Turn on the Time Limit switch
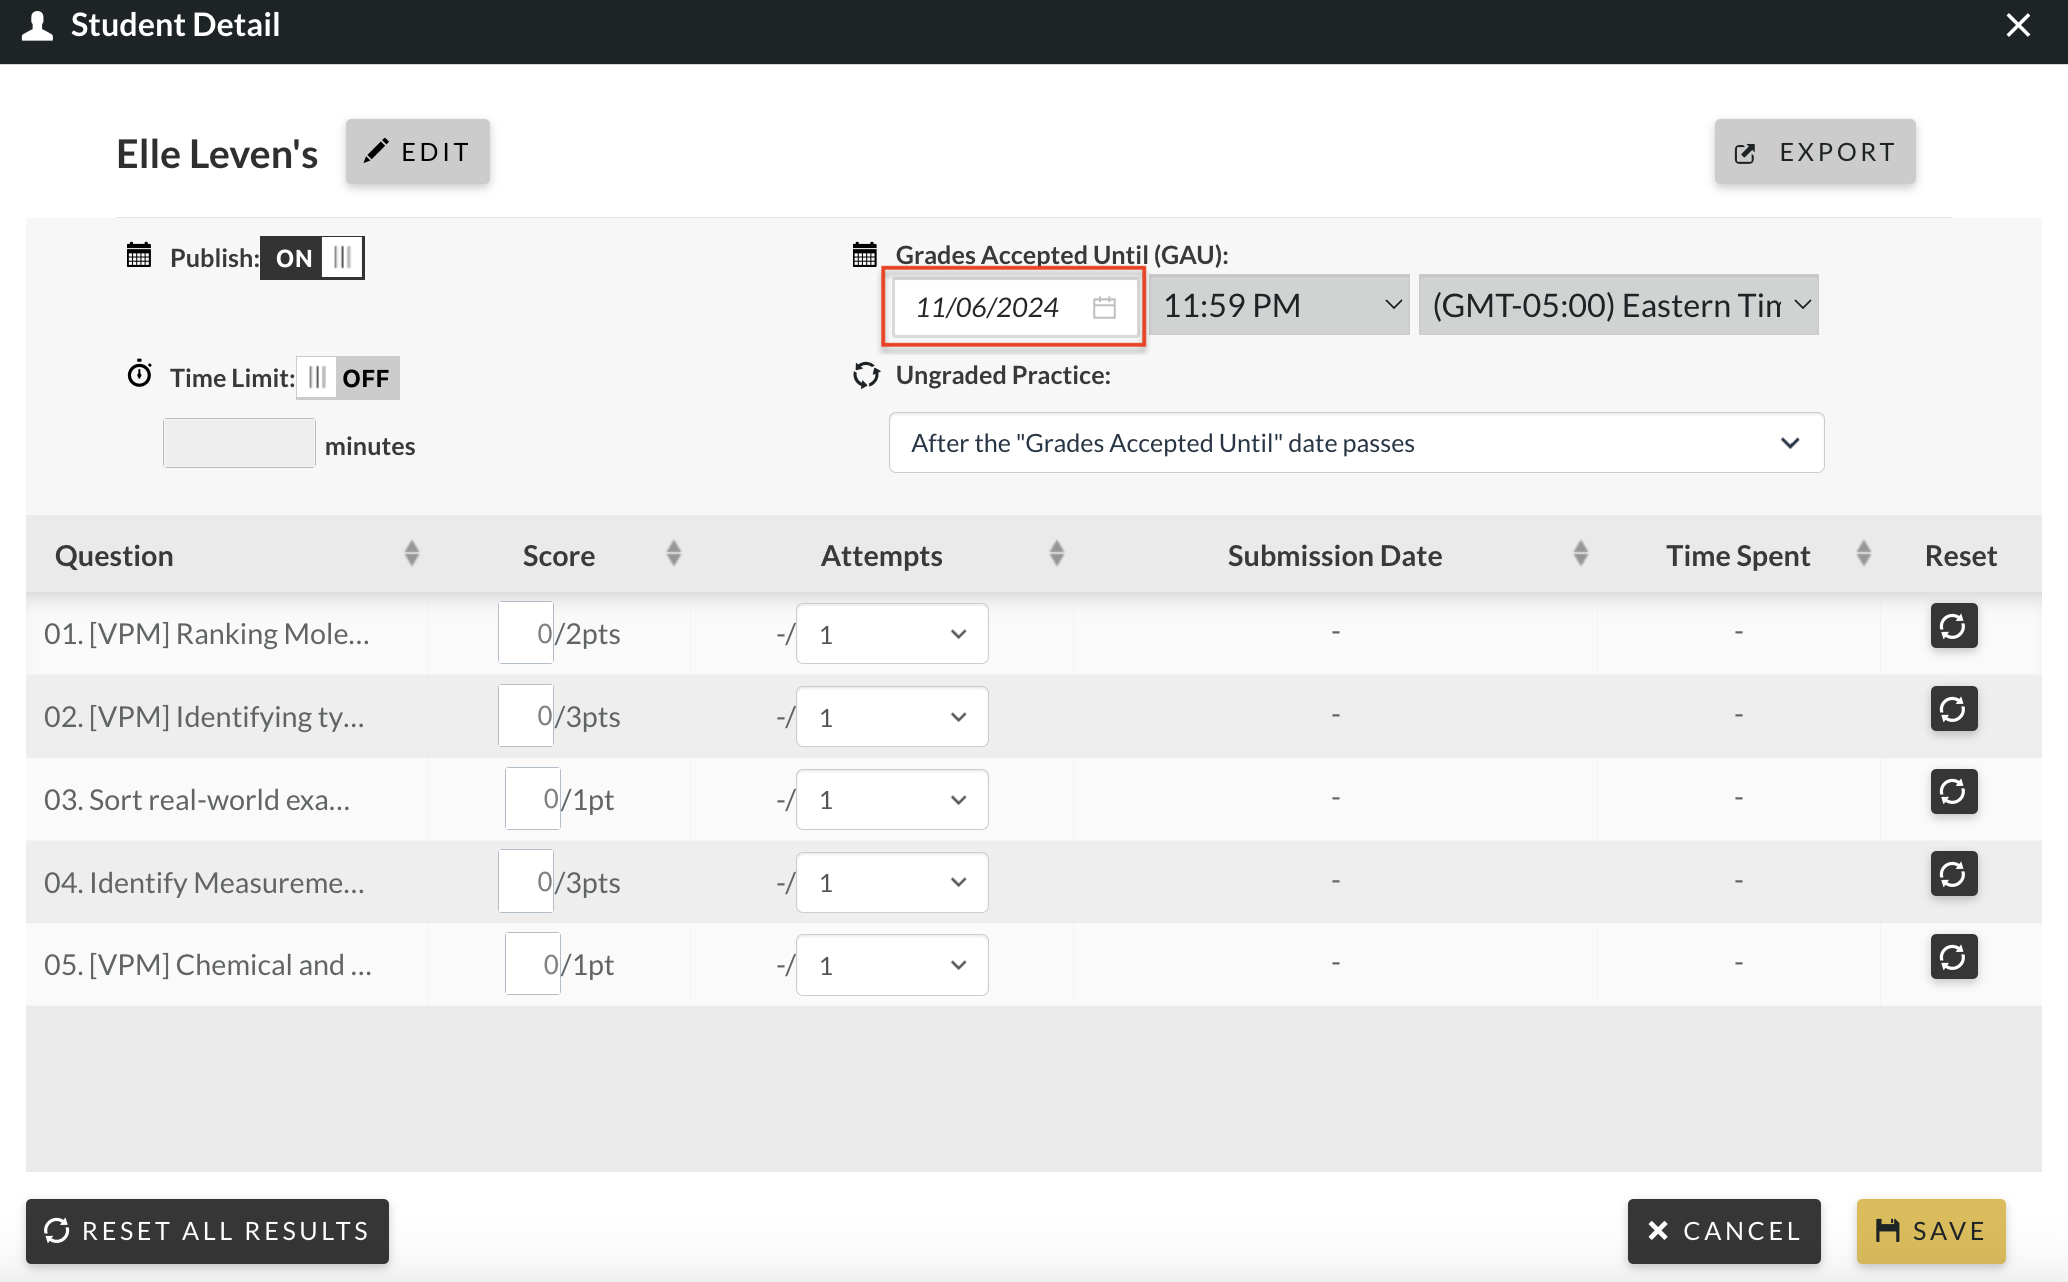 pyautogui.click(x=348, y=378)
